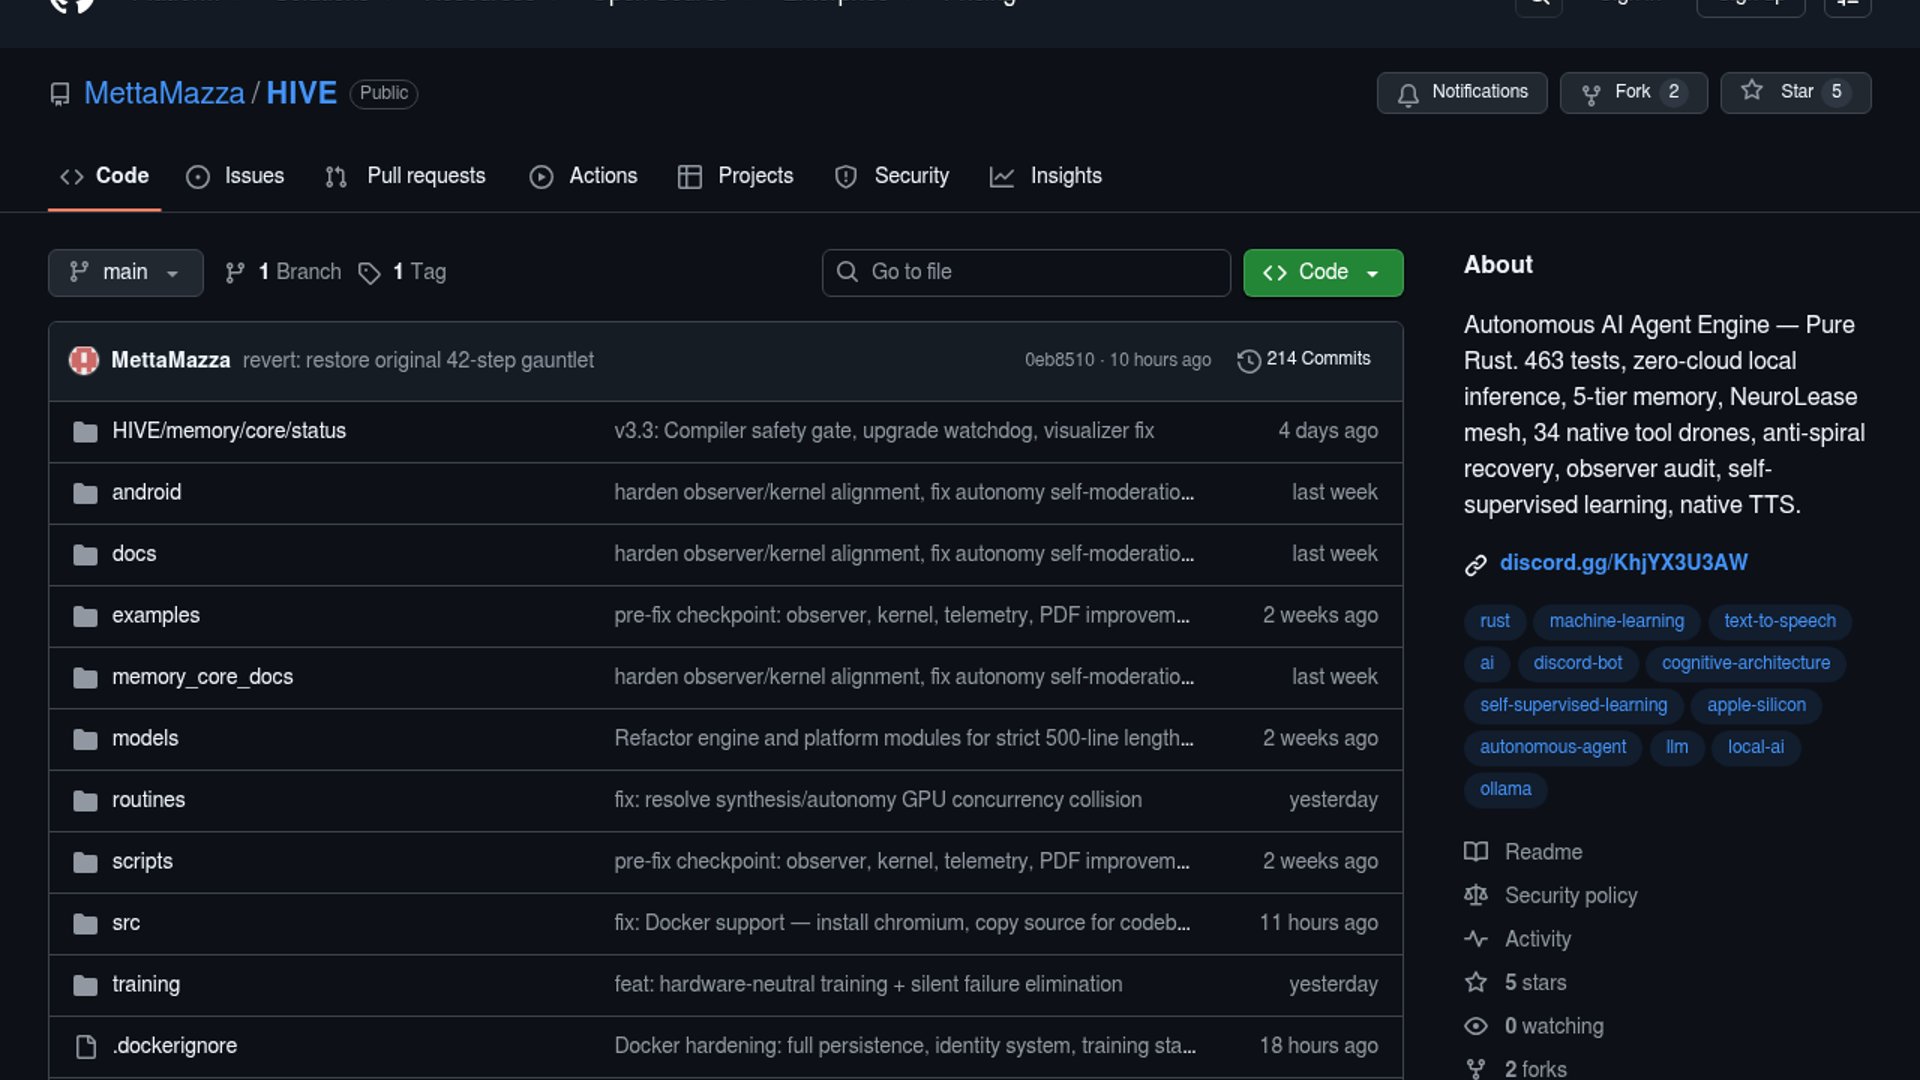
Task: View the 1 Tag link
Action: point(419,272)
